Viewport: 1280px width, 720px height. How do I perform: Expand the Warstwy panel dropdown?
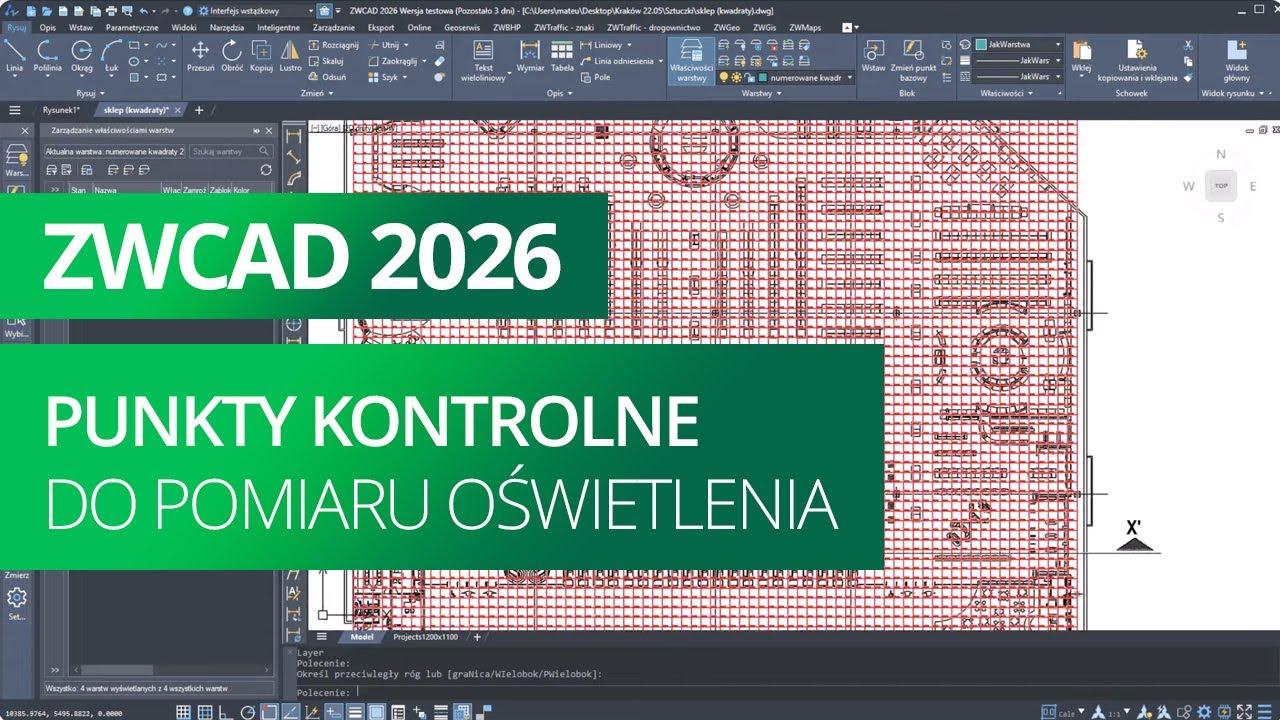pyautogui.click(x=760, y=93)
